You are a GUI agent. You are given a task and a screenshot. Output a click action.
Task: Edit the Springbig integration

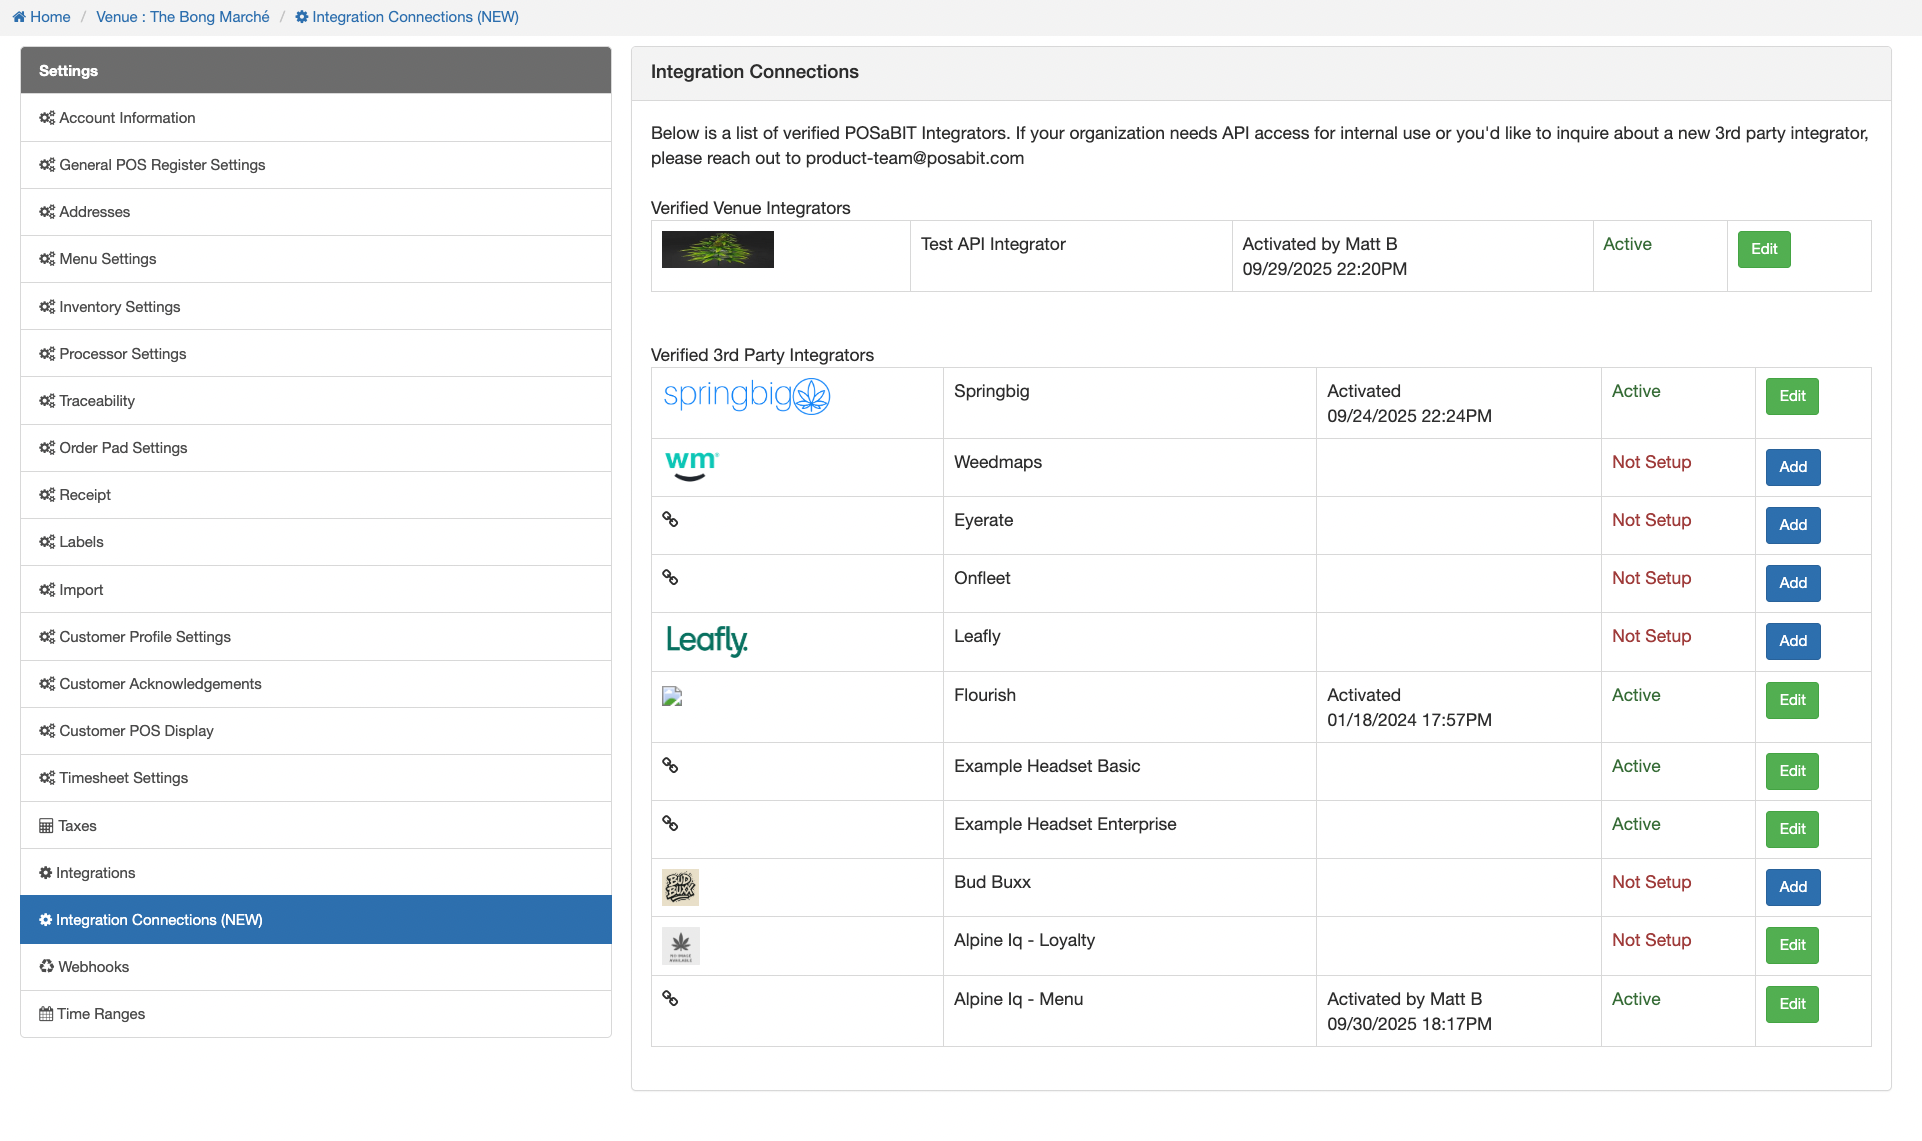1791,396
